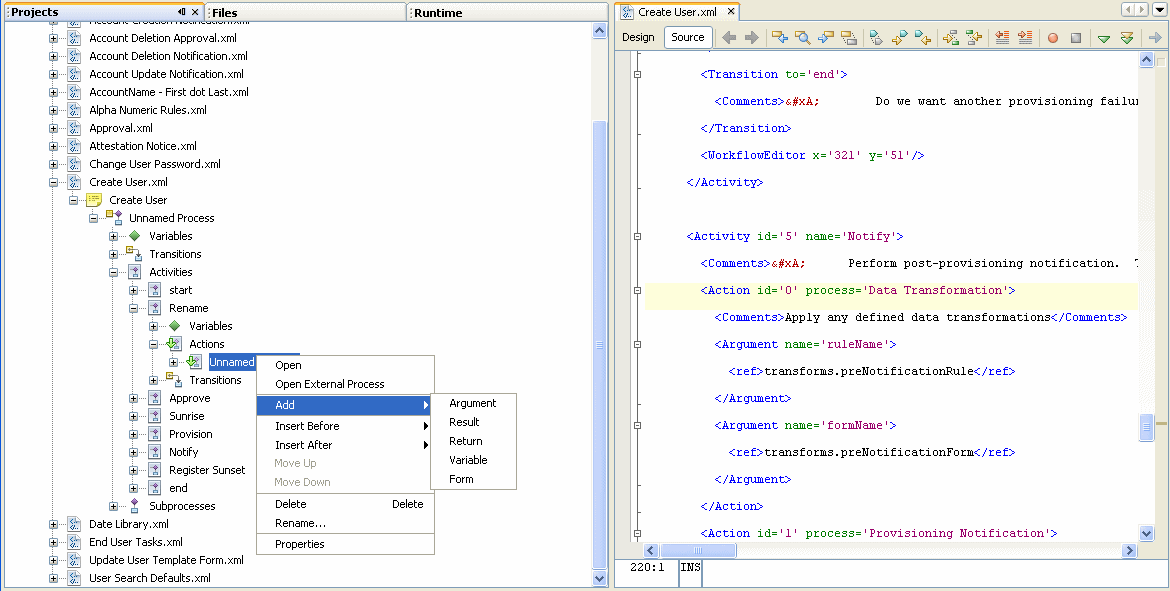Expand the Approval.xml file node
This screenshot has height=591, width=1170.
tap(54, 128)
